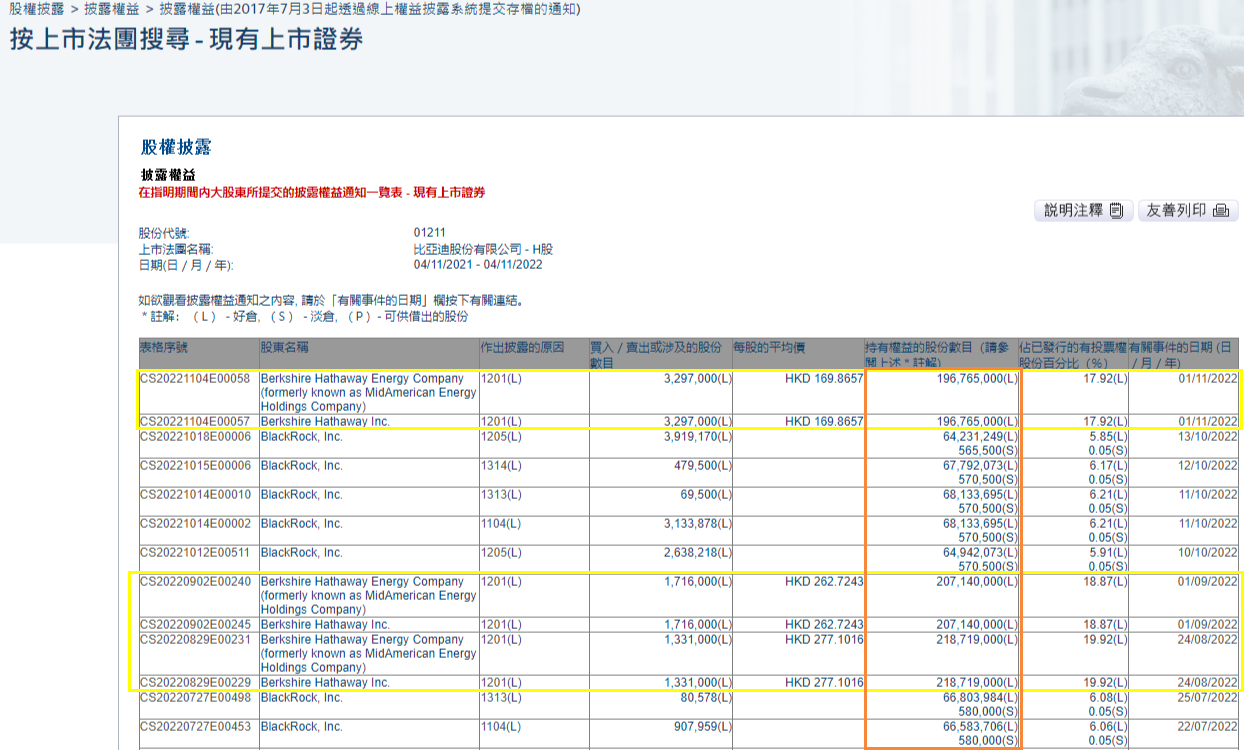Image resolution: width=1244 pixels, height=750 pixels.
Task: Open BlackRock, Inc. in row CS20220727E00498
Action: click(301, 698)
